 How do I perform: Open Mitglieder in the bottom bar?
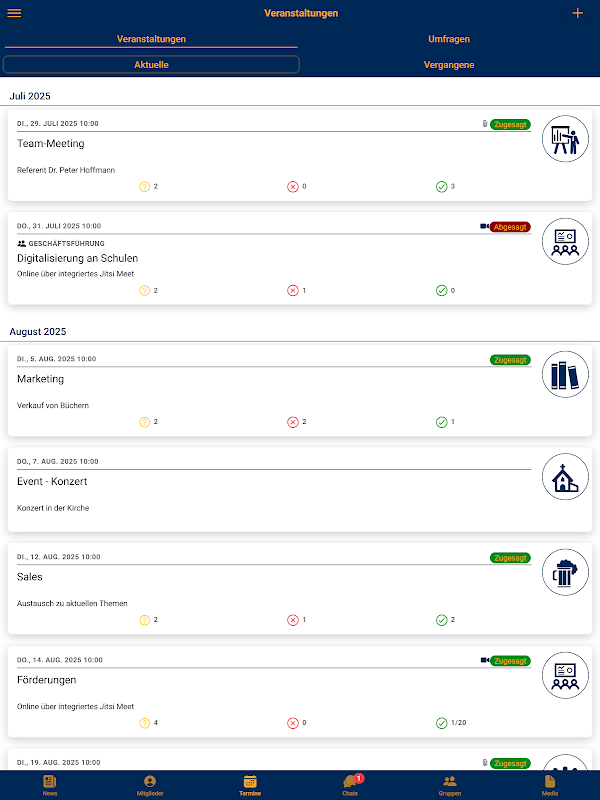pyautogui.click(x=150, y=784)
